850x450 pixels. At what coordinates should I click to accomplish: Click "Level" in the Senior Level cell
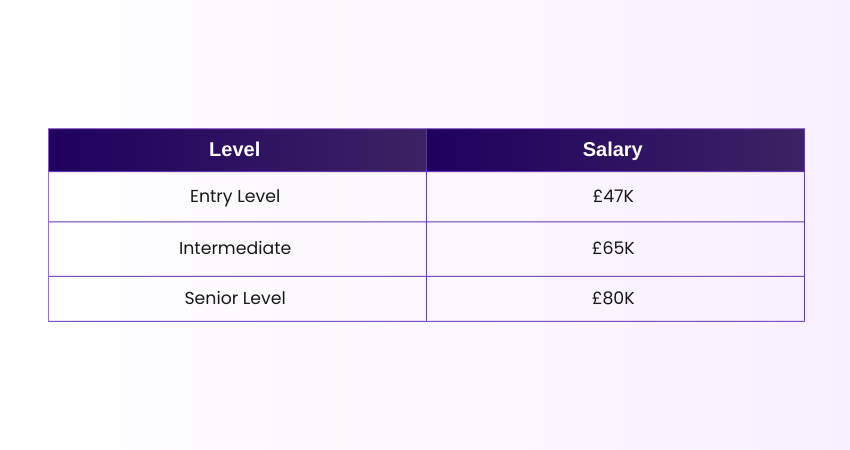coord(264,298)
